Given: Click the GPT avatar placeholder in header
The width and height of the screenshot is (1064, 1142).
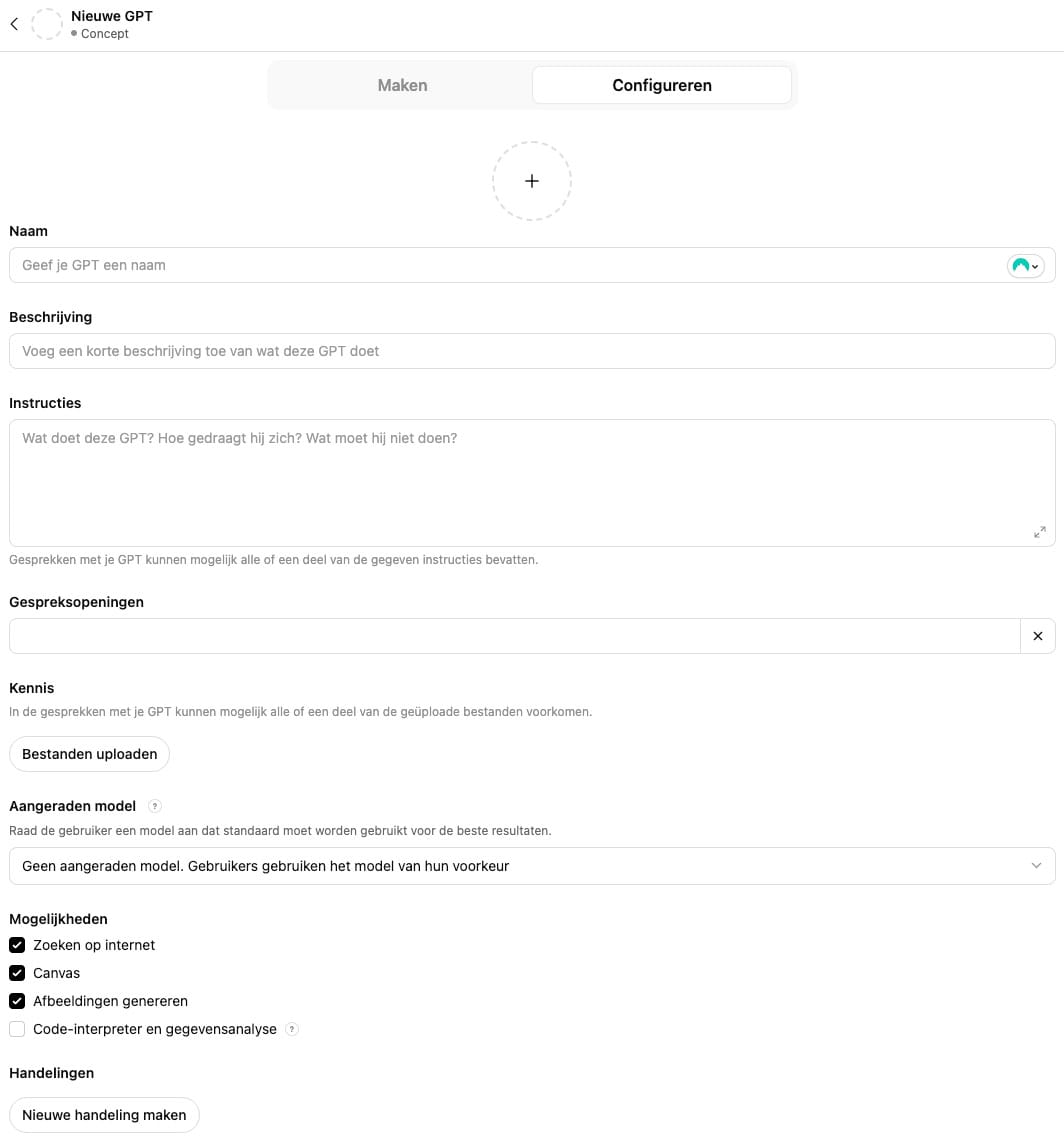Looking at the screenshot, I should point(47,24).
